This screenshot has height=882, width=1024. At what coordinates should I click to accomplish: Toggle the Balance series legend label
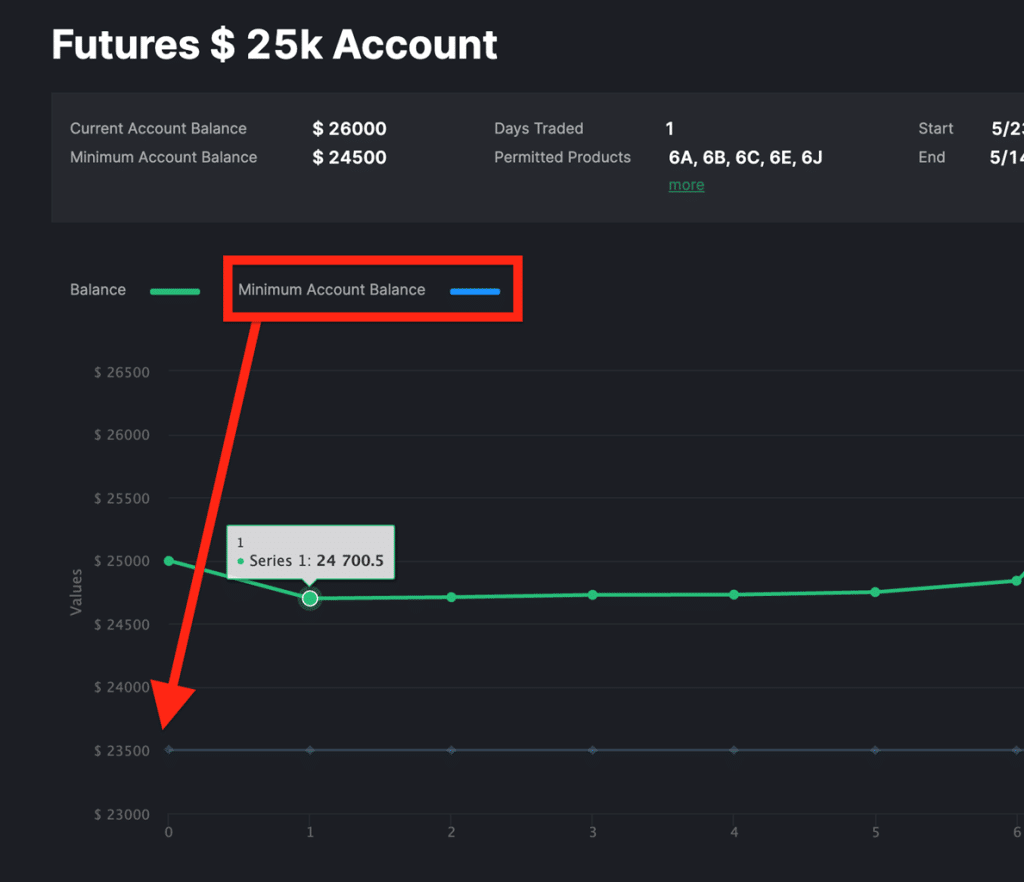(98, 290)
